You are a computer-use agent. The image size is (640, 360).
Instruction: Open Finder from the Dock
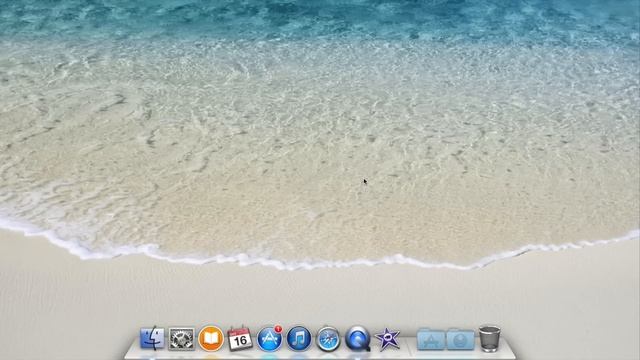click(152, 338)
